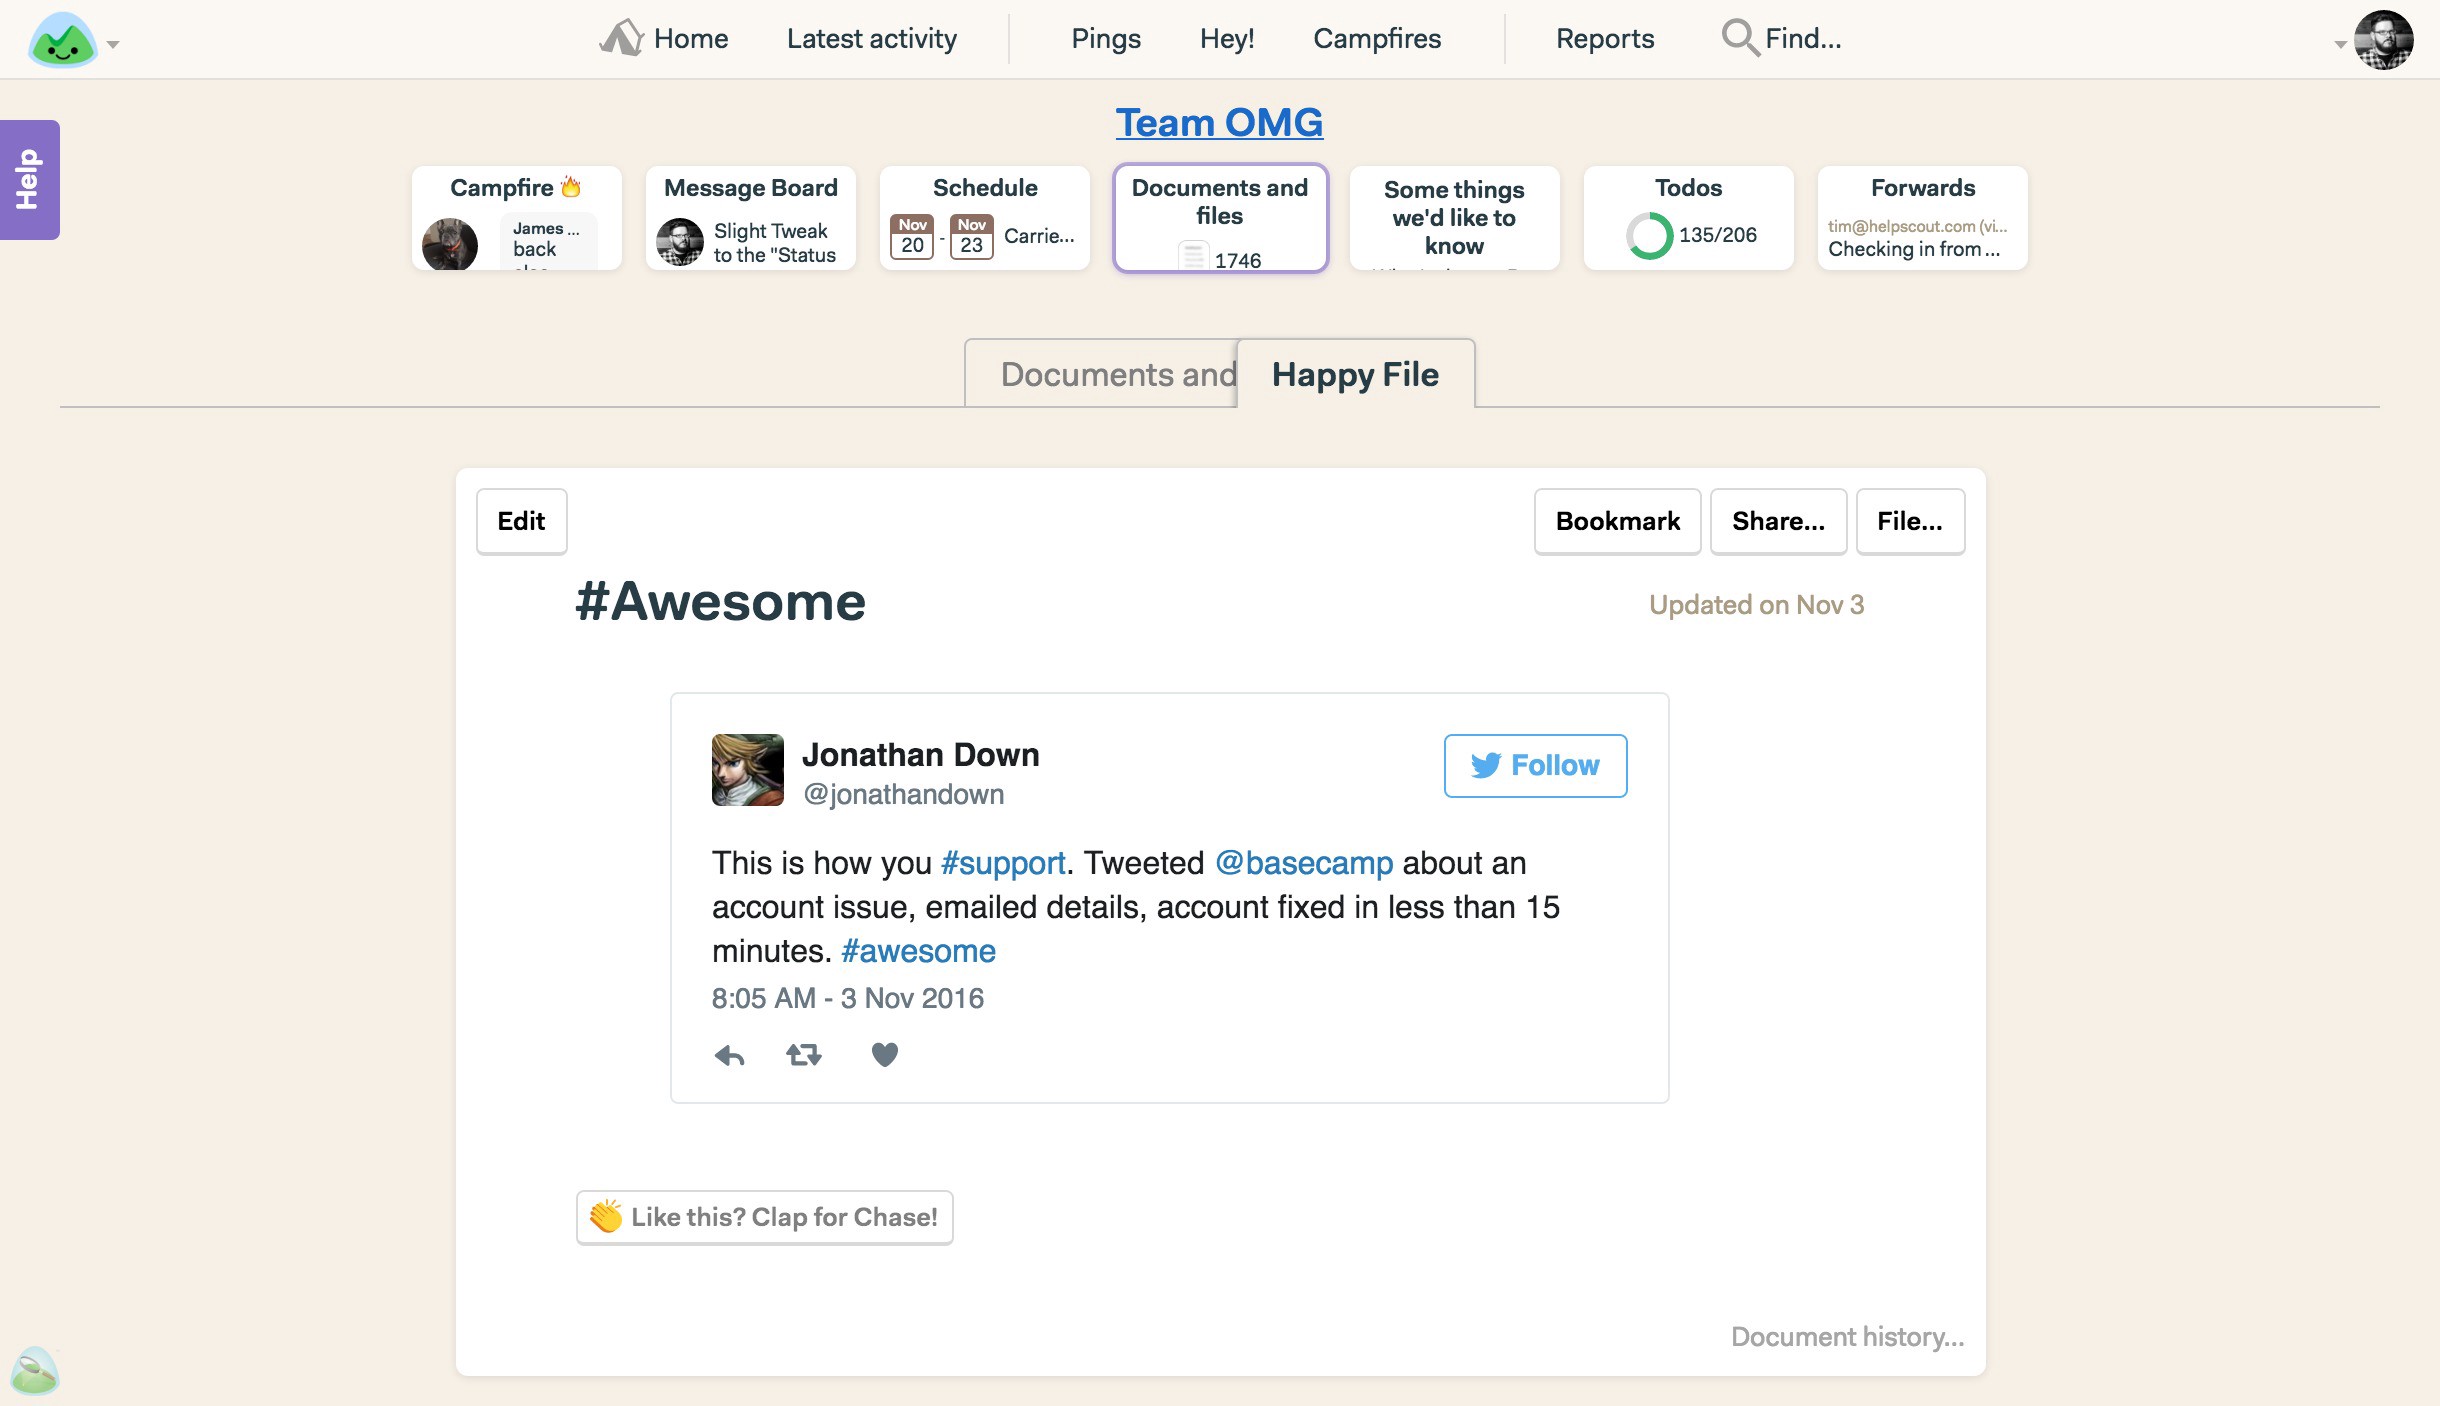Clap for Chase button

coord(764,1217)
